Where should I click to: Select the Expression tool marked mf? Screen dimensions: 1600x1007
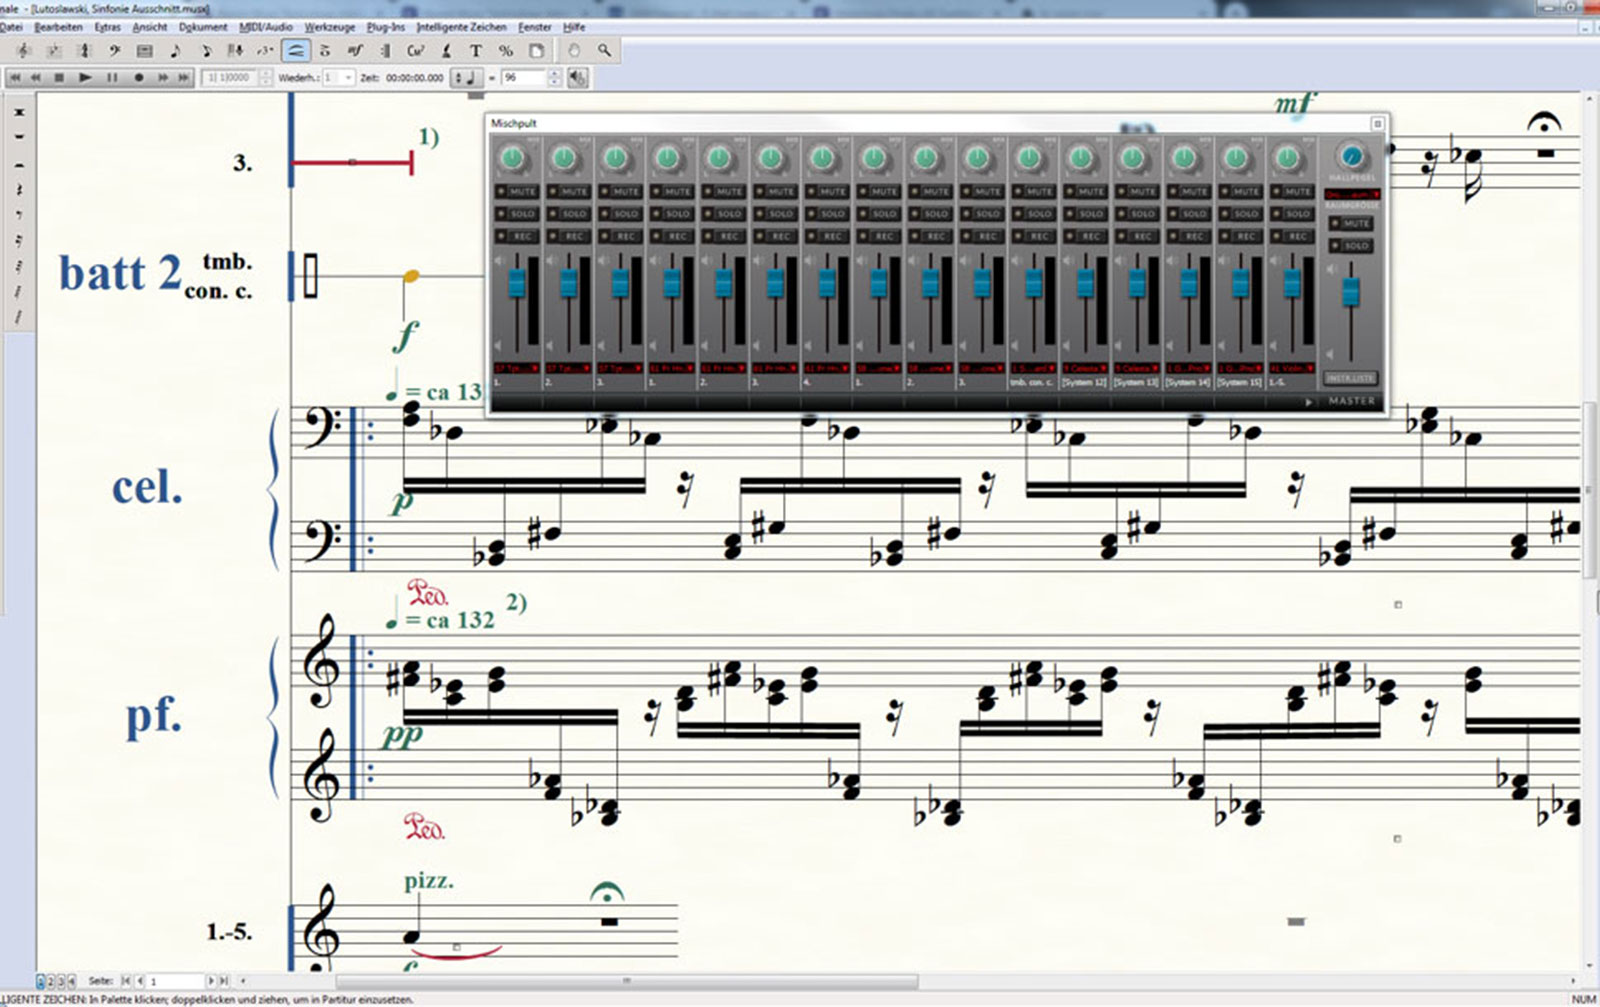355,50
